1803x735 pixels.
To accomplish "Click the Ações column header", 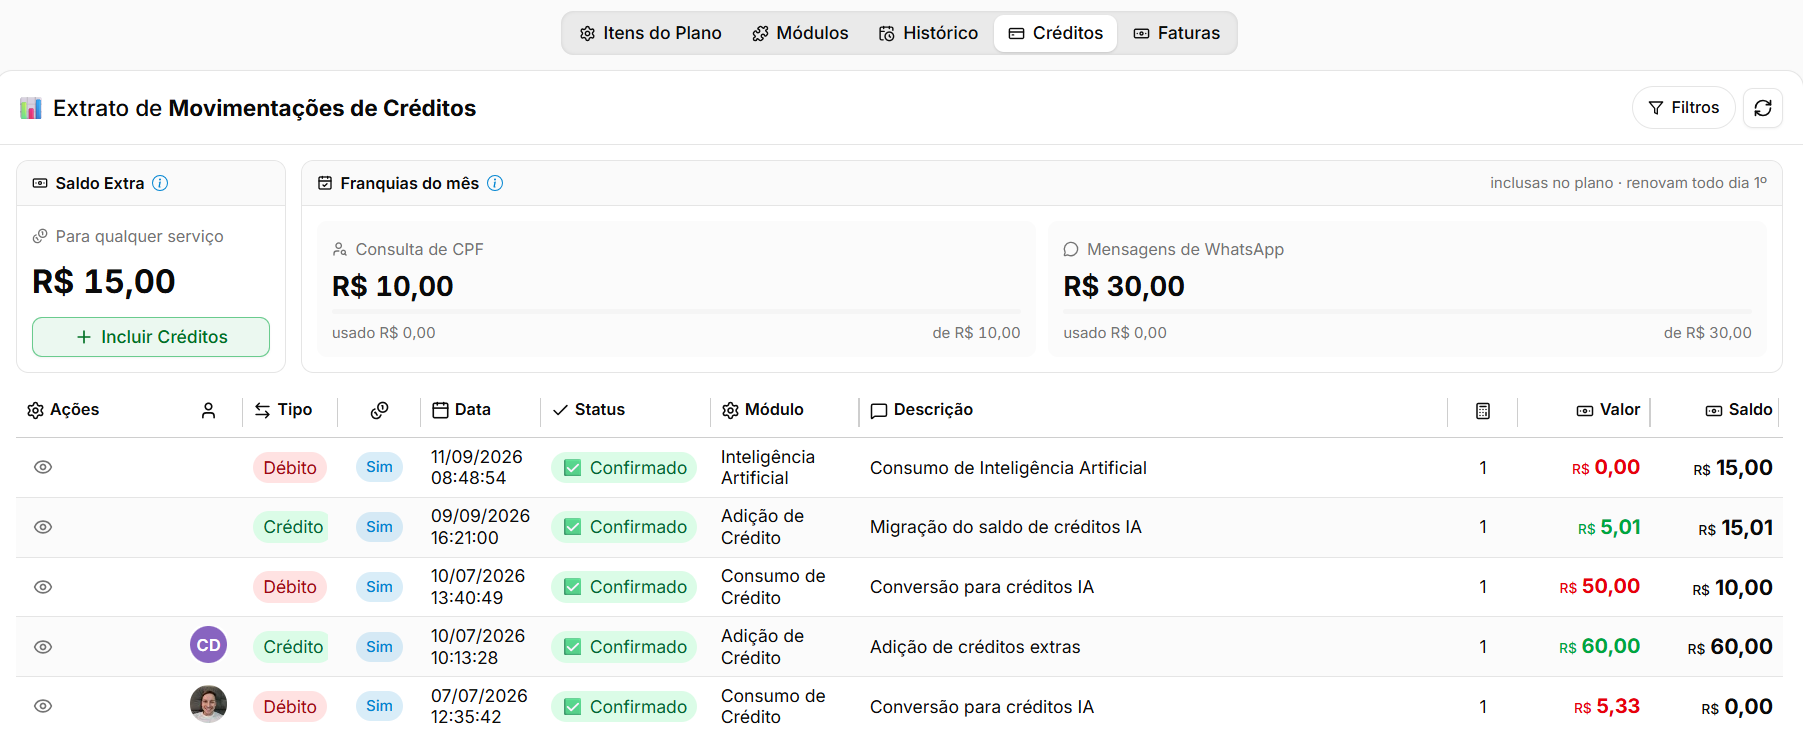I will [63, 410].
